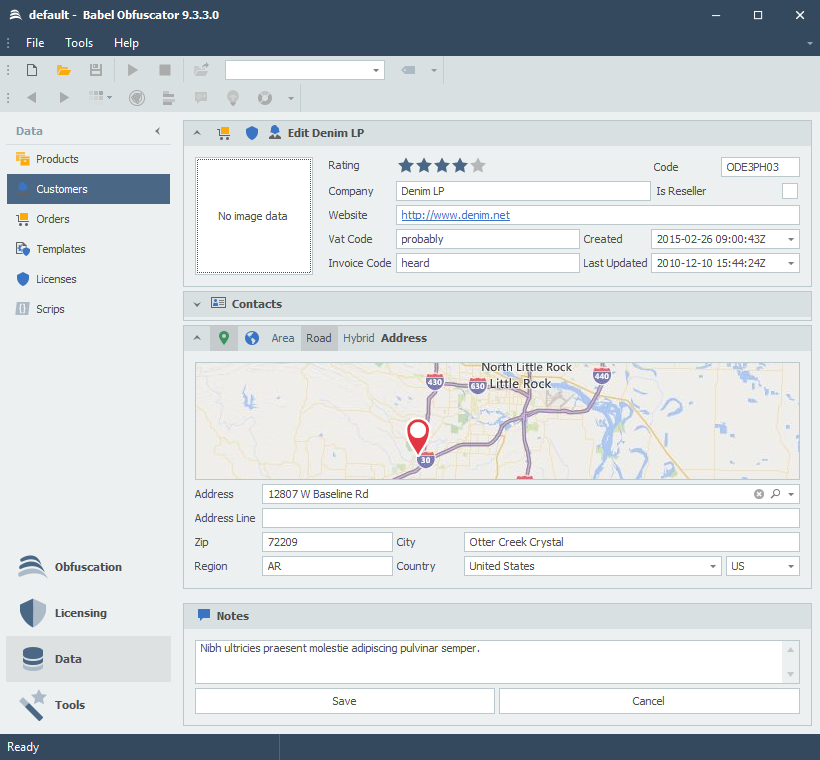Open the http://www.denim.net link
The image size is (820, 760).
point(455,215)
